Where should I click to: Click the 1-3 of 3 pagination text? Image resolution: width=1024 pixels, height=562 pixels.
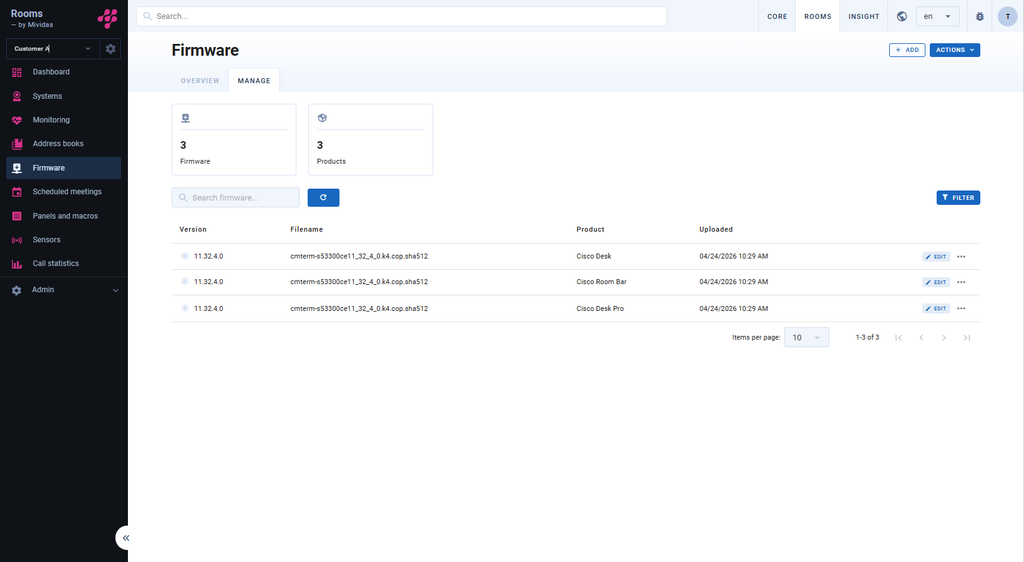867,337
